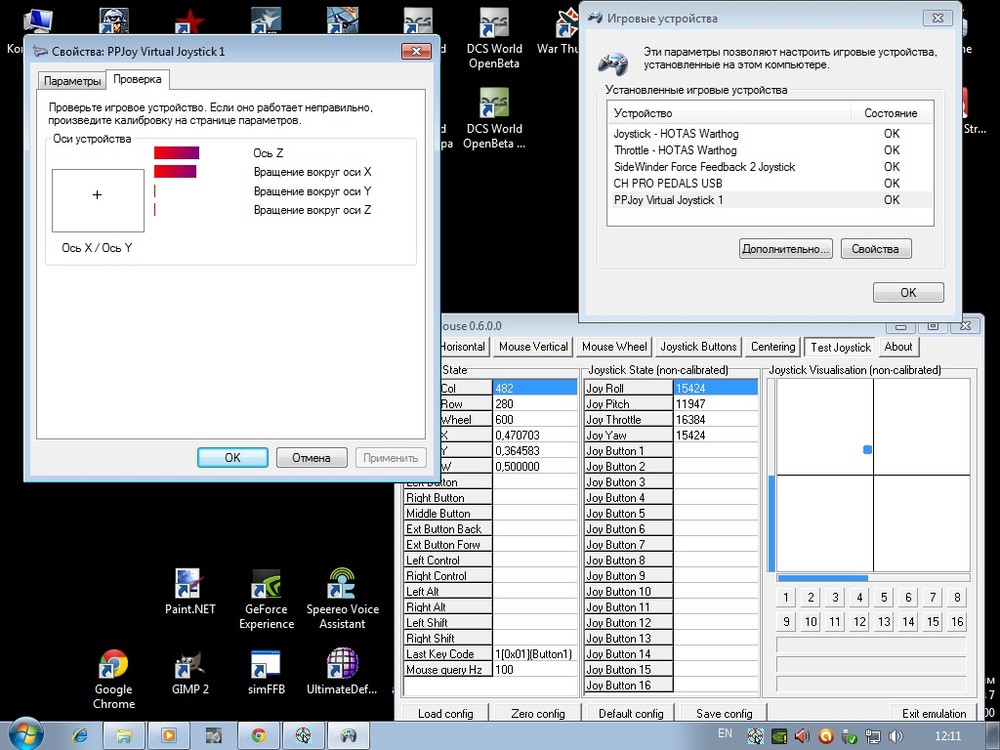Show the clock at 12:11
Screen dimensions: 1000x750
(946, 735)
